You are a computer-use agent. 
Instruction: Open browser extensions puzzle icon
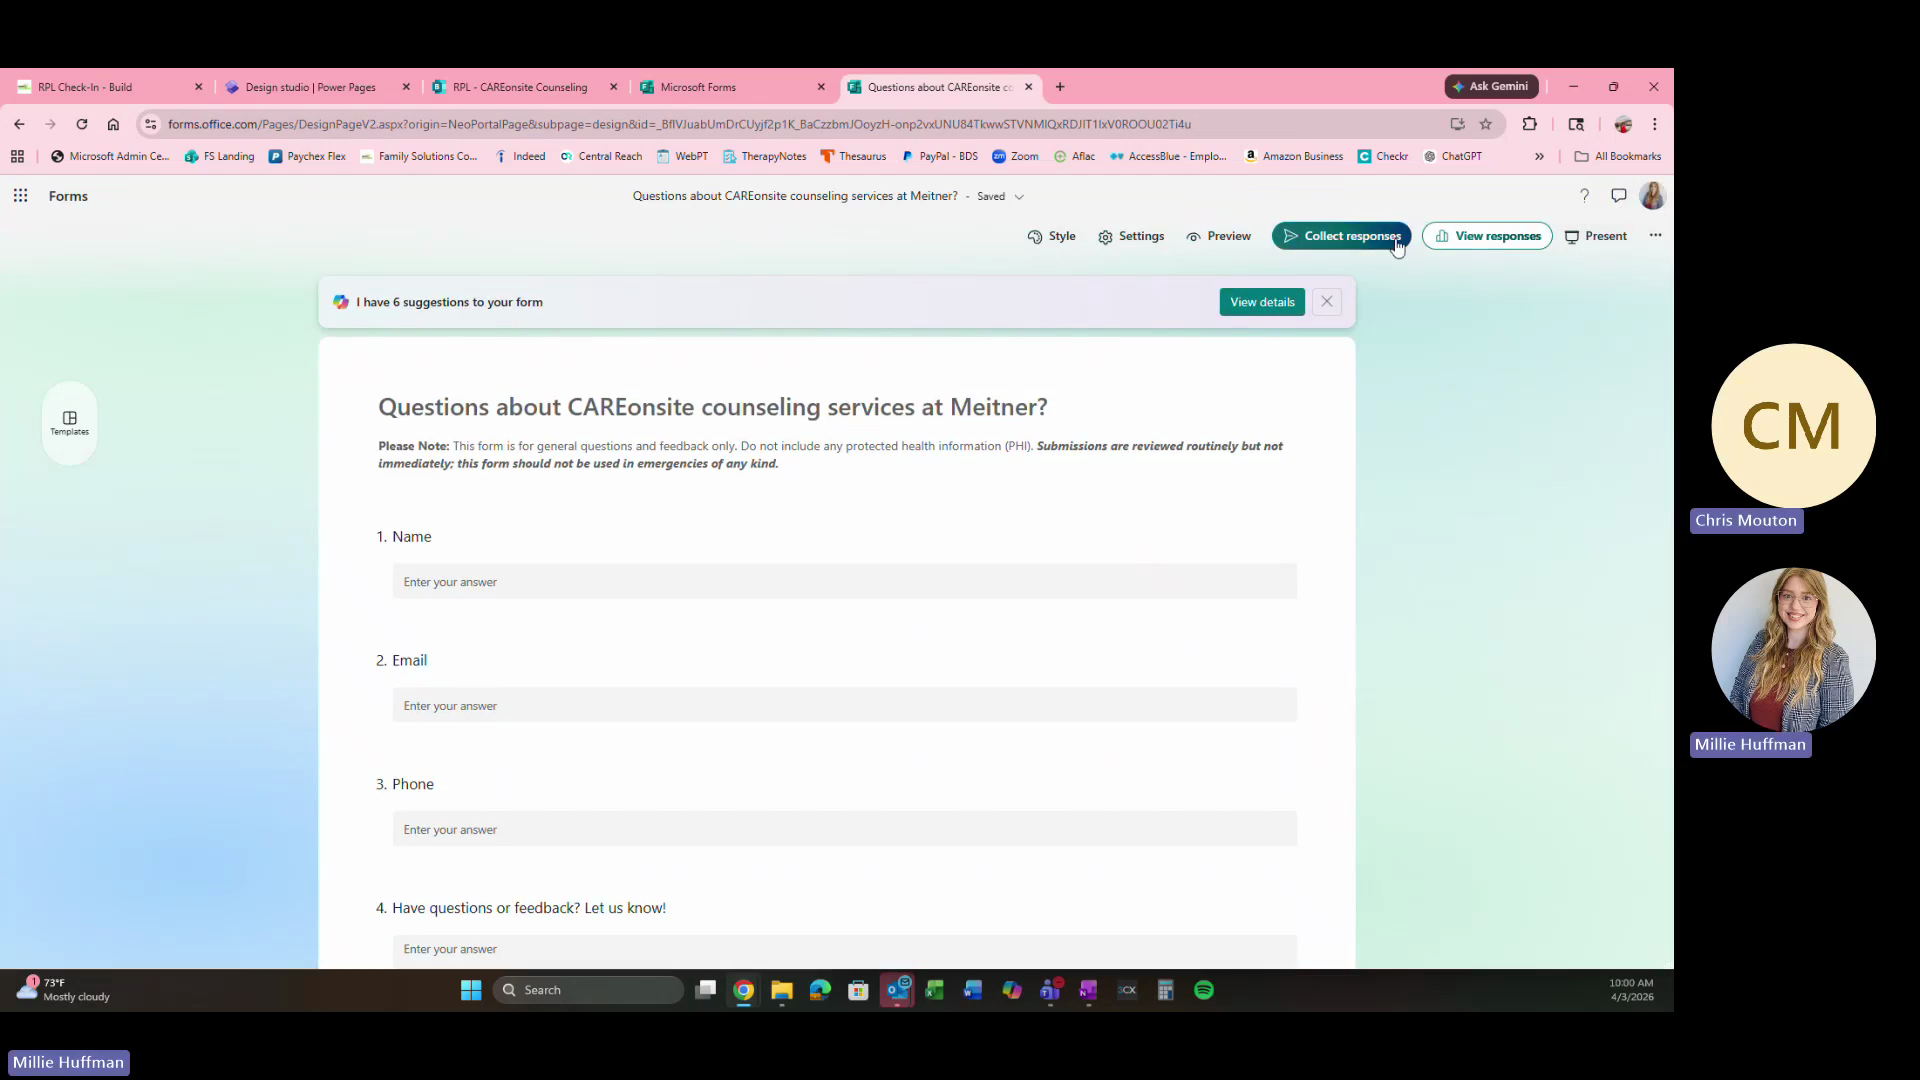(1529, 124)
